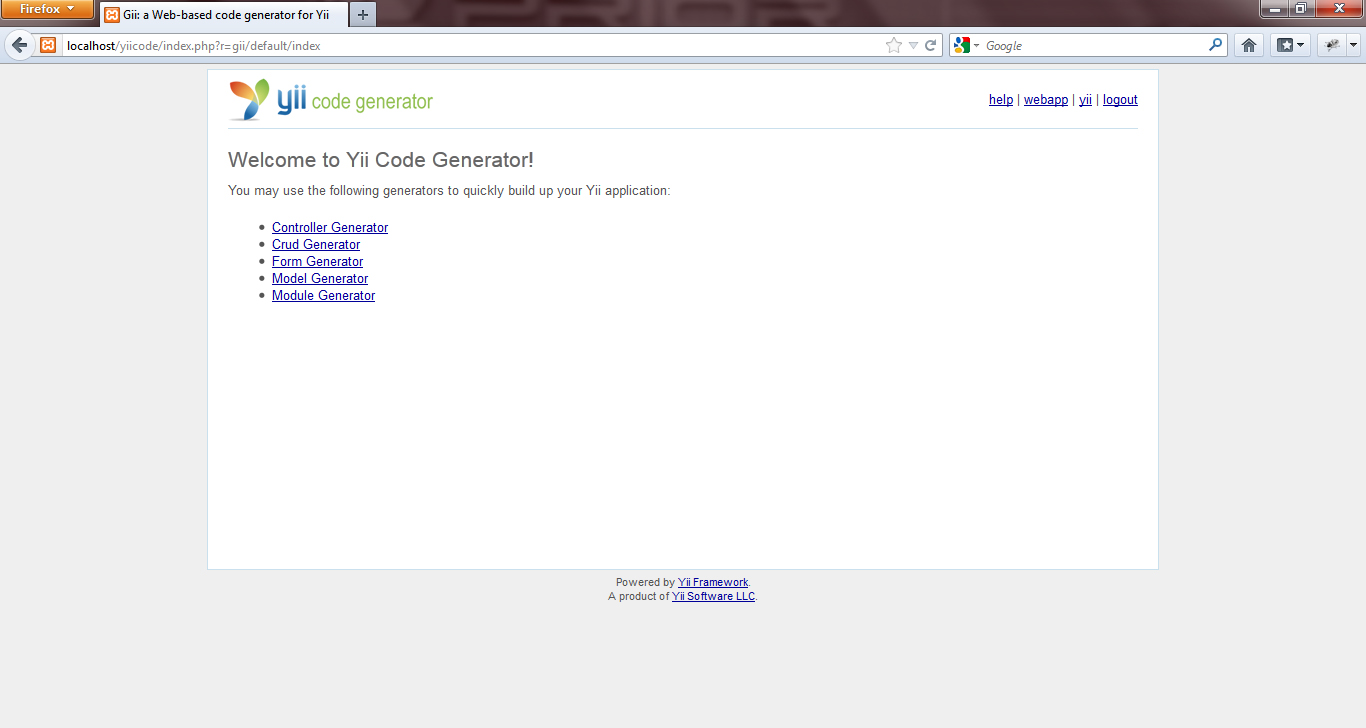Start a search with the magnifier icon
The image size is (1366, 728).
pos(1213,45)
